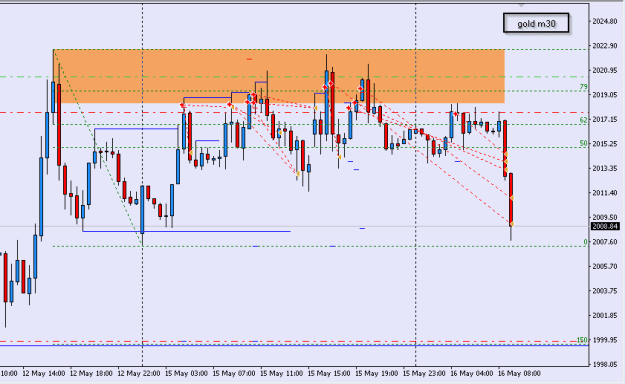Select the Fibonacci 0 level label
This screenshot has width=625, height=384.
click(585, 242)
